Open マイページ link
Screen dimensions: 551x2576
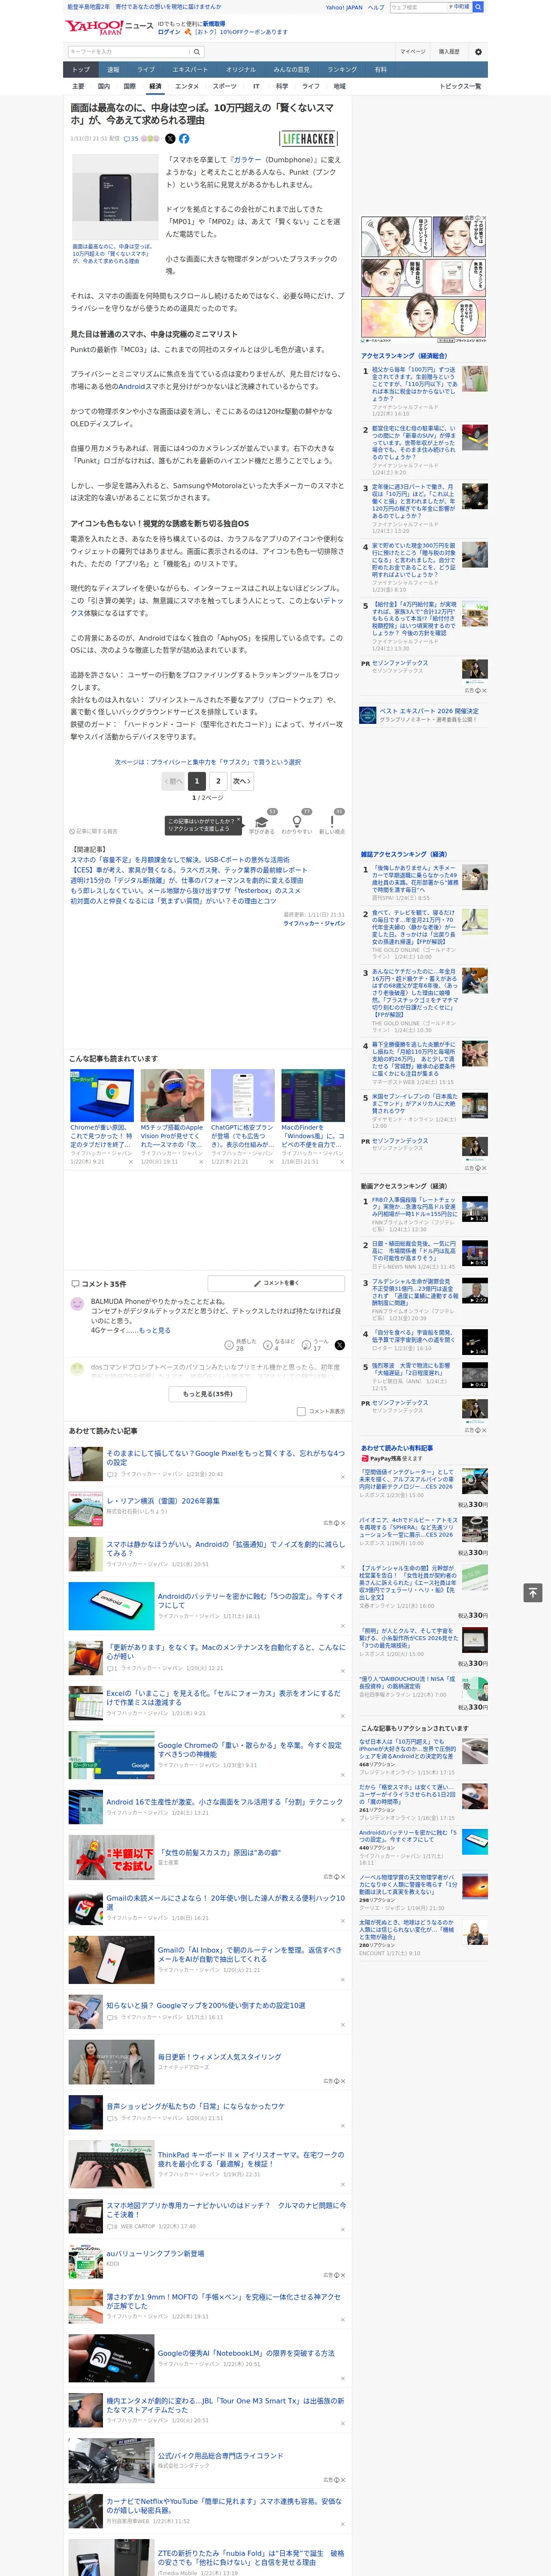(412, 52)
